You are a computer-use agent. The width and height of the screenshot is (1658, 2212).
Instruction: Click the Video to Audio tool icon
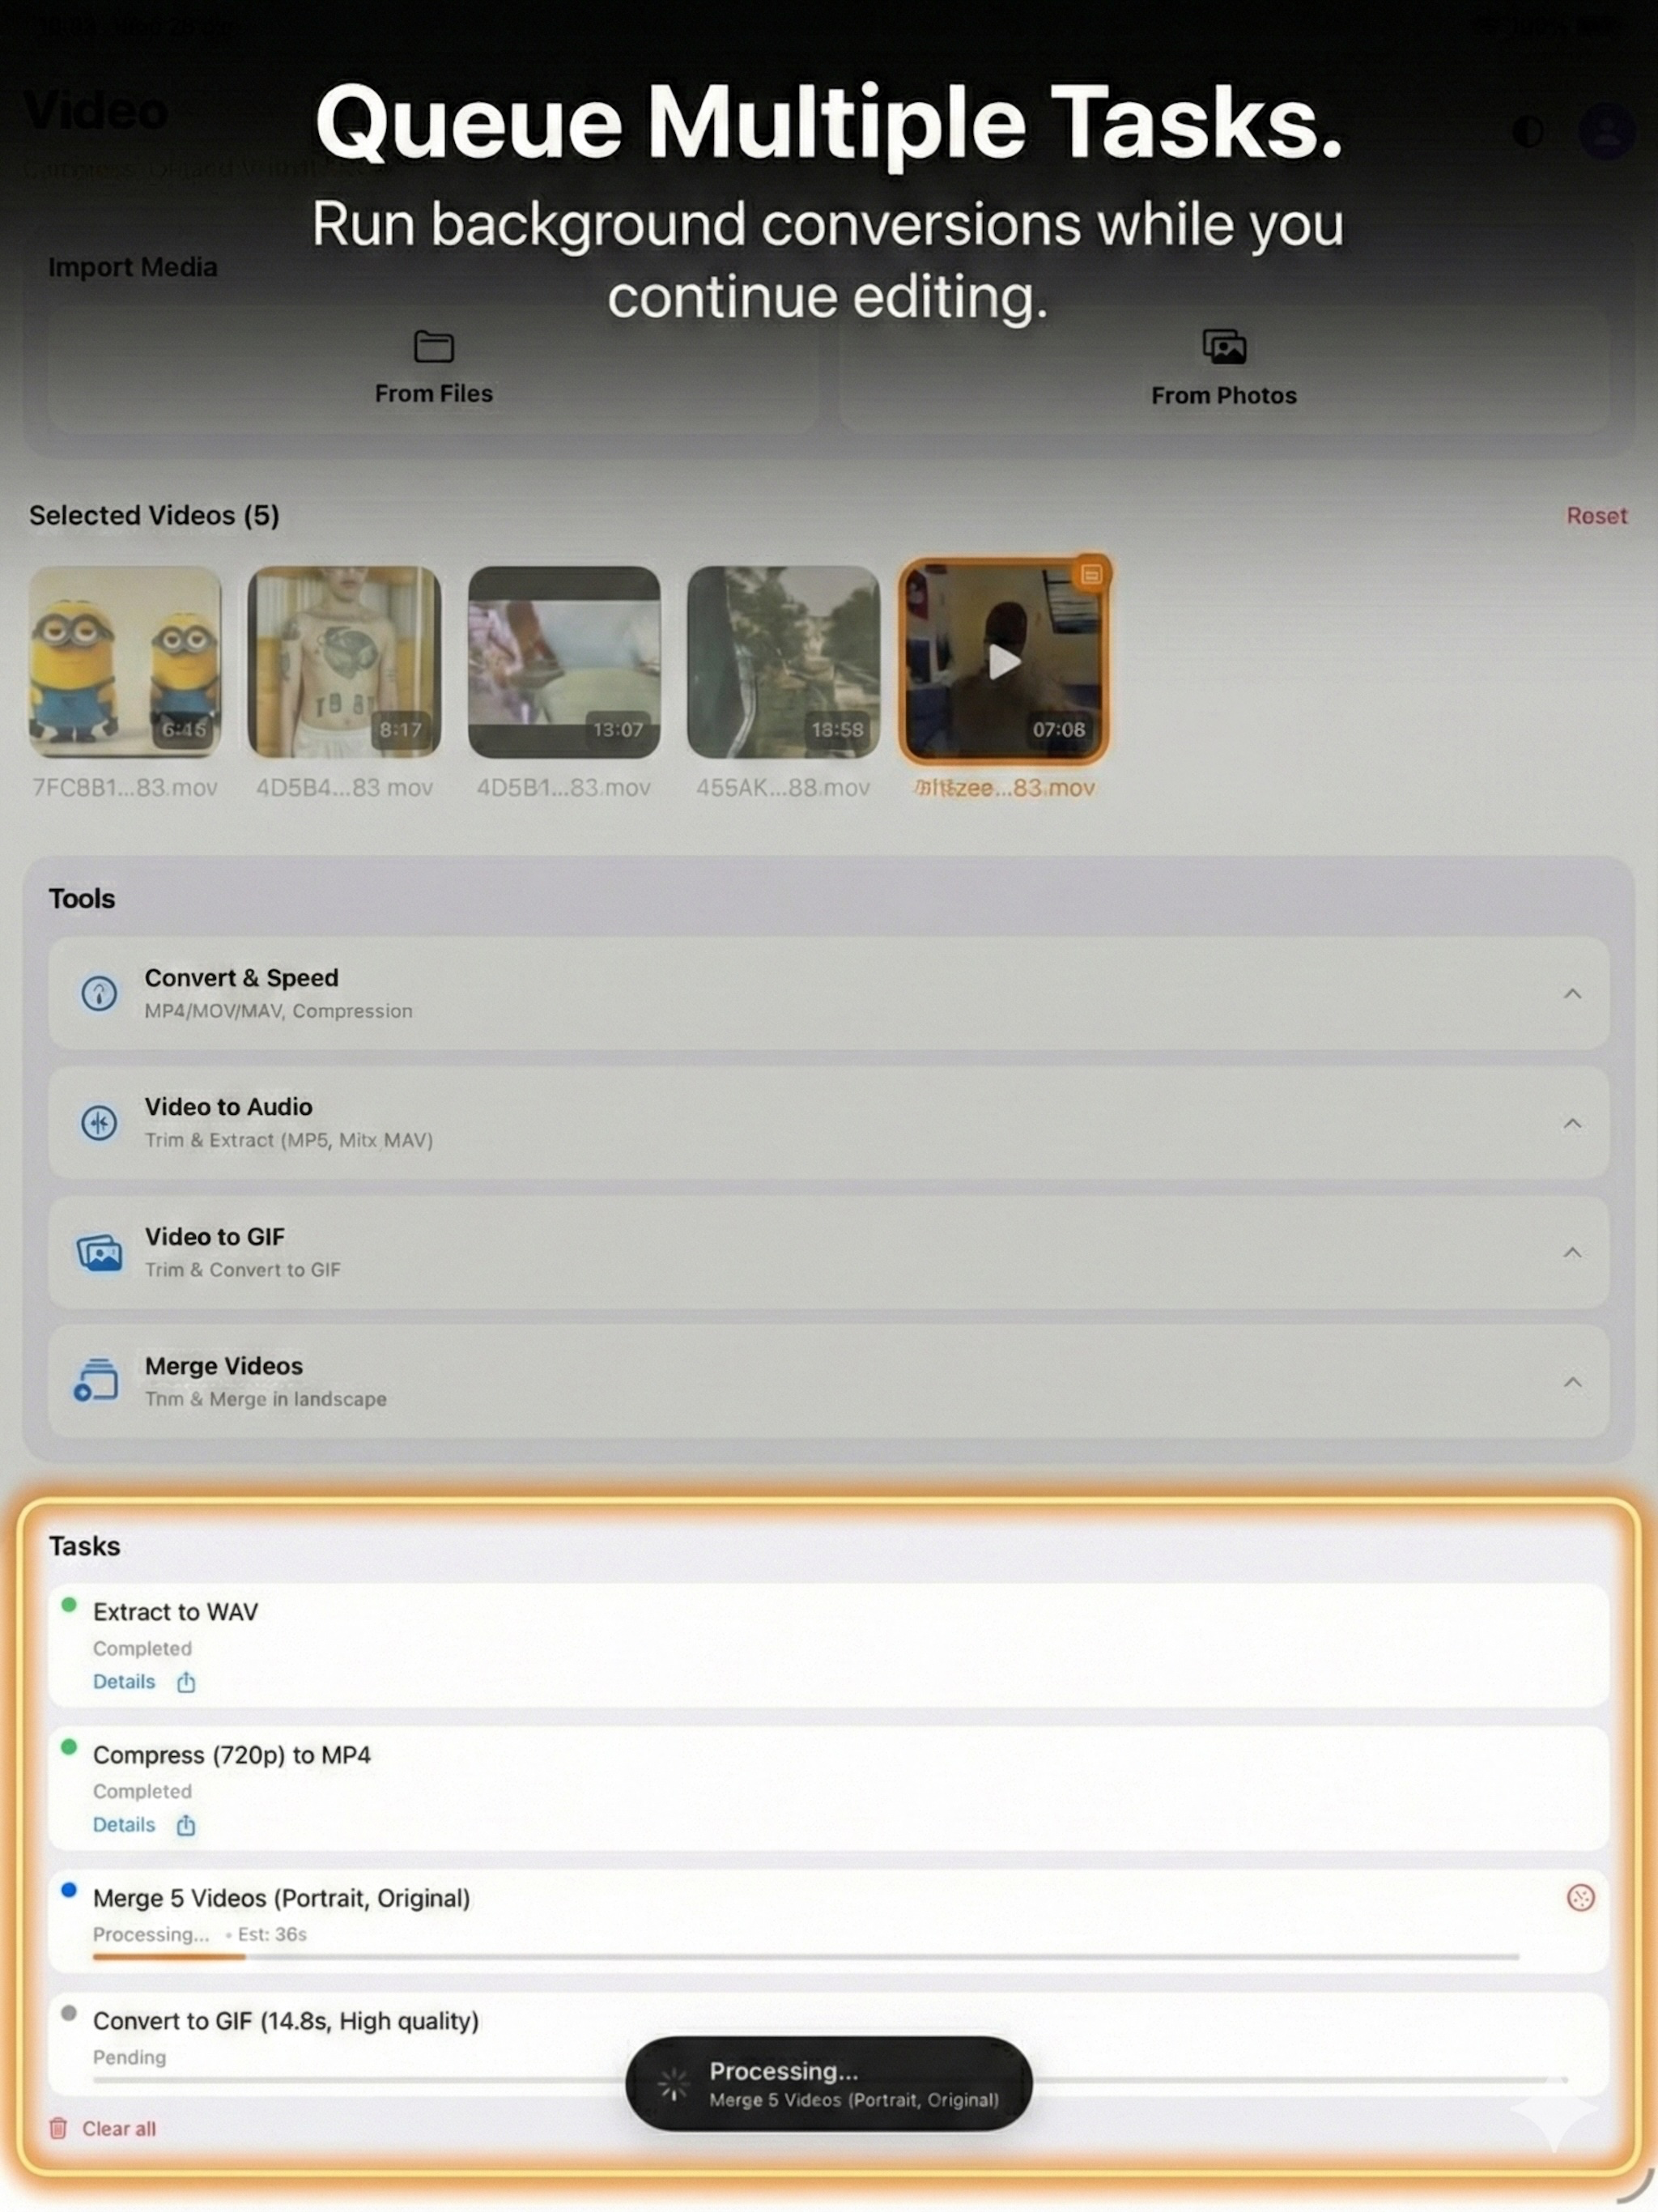pos(99,1122)
